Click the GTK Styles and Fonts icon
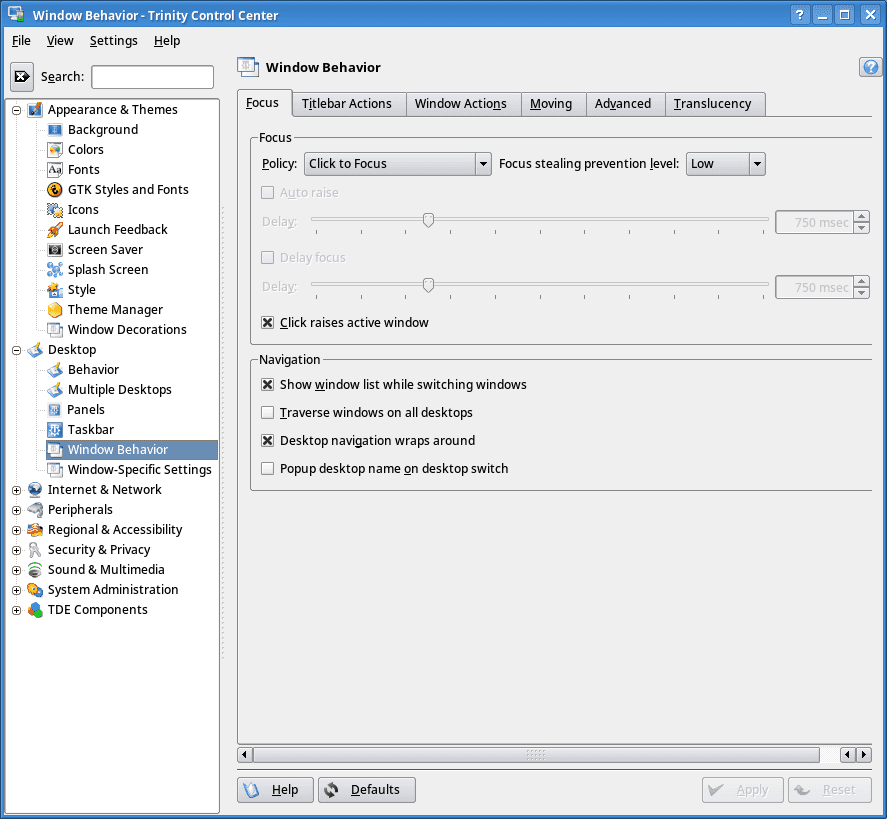The height and width of the screenshot is (819, 887). [x=55, y=189]
